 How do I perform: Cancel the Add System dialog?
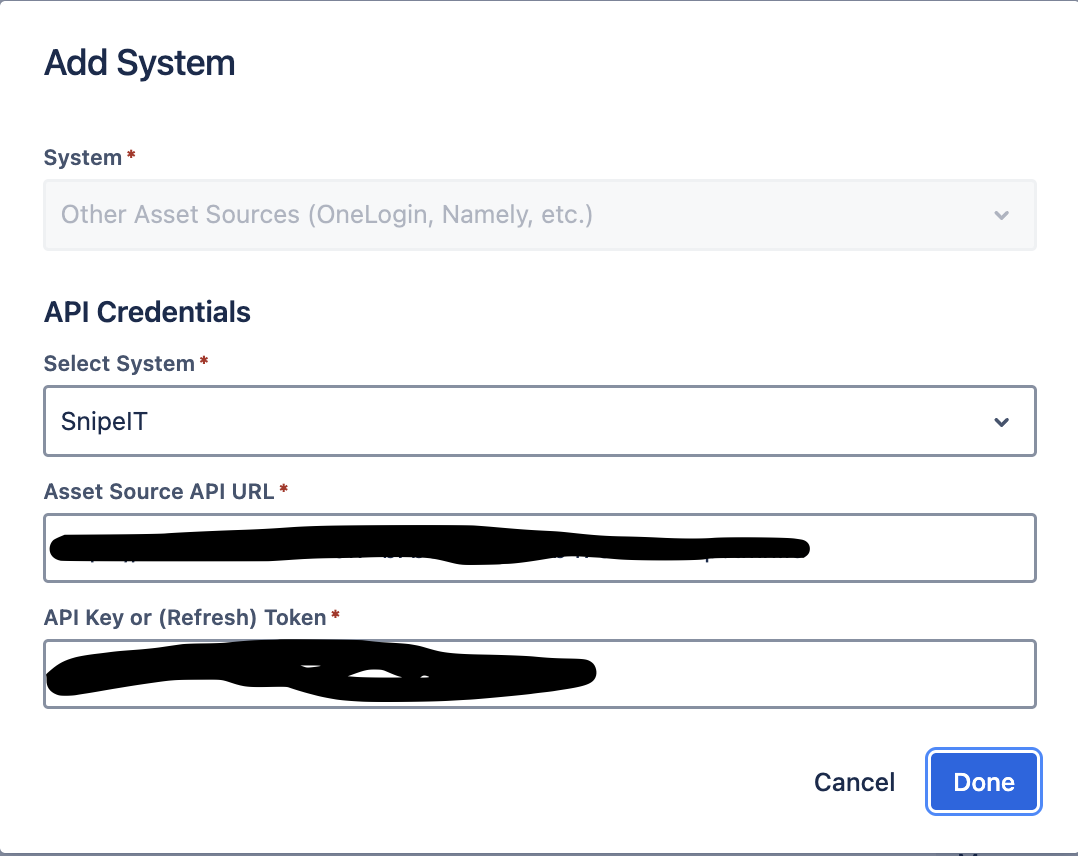click(854, 782)
